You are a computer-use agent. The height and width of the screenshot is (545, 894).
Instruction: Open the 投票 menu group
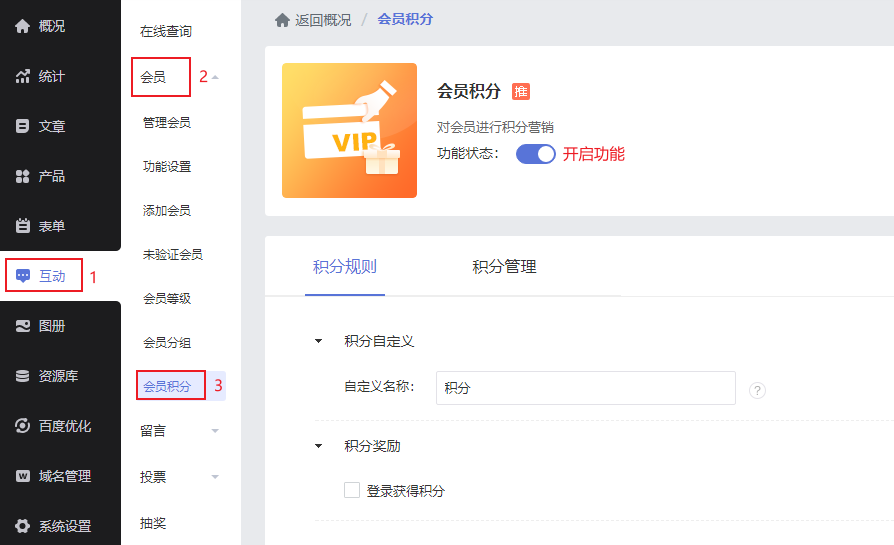coord(153,477)
